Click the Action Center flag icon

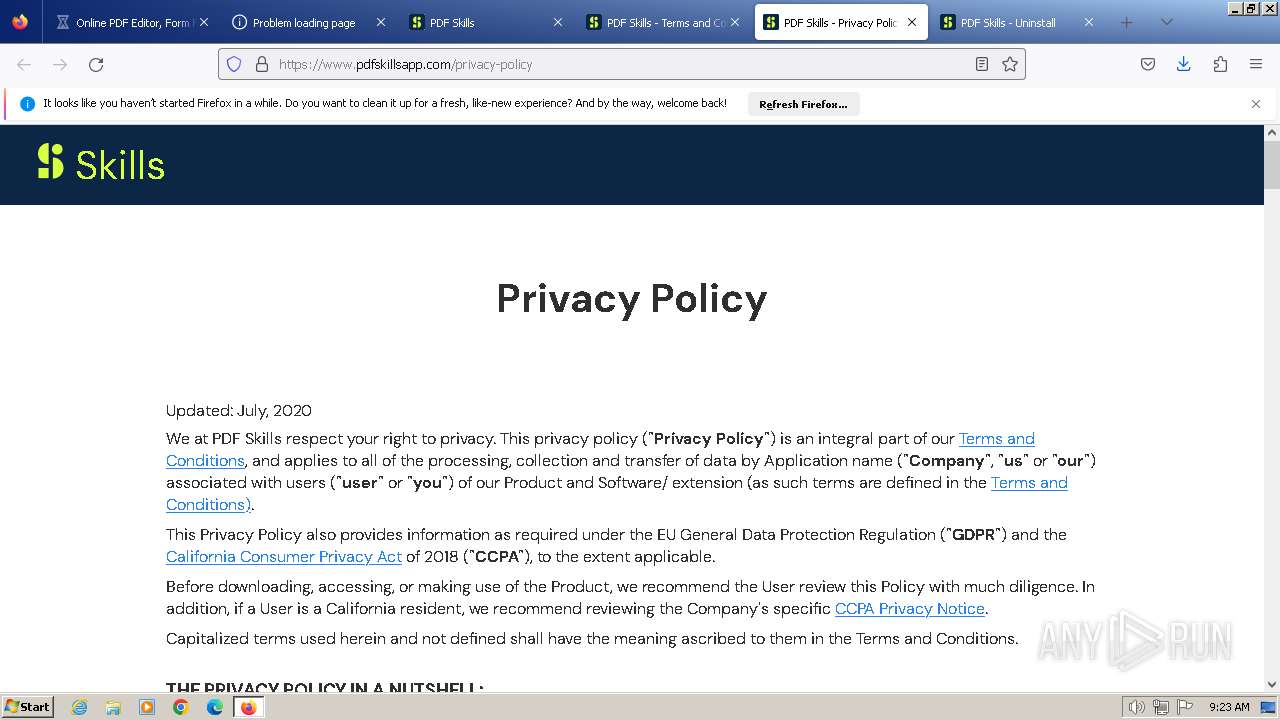(1185, 707)
